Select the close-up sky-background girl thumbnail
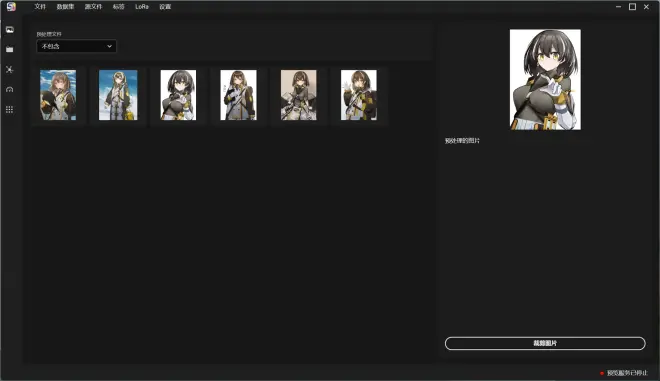The width and height of the screenshot is (660, 381). [58, 95]
